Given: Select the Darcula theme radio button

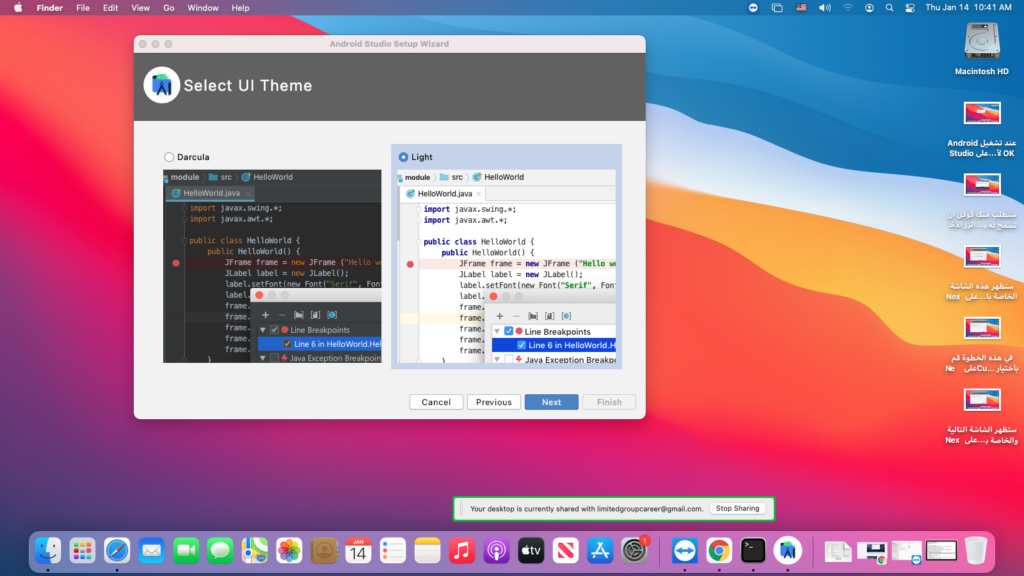Looking at the screenshot, I should (169, 157).
